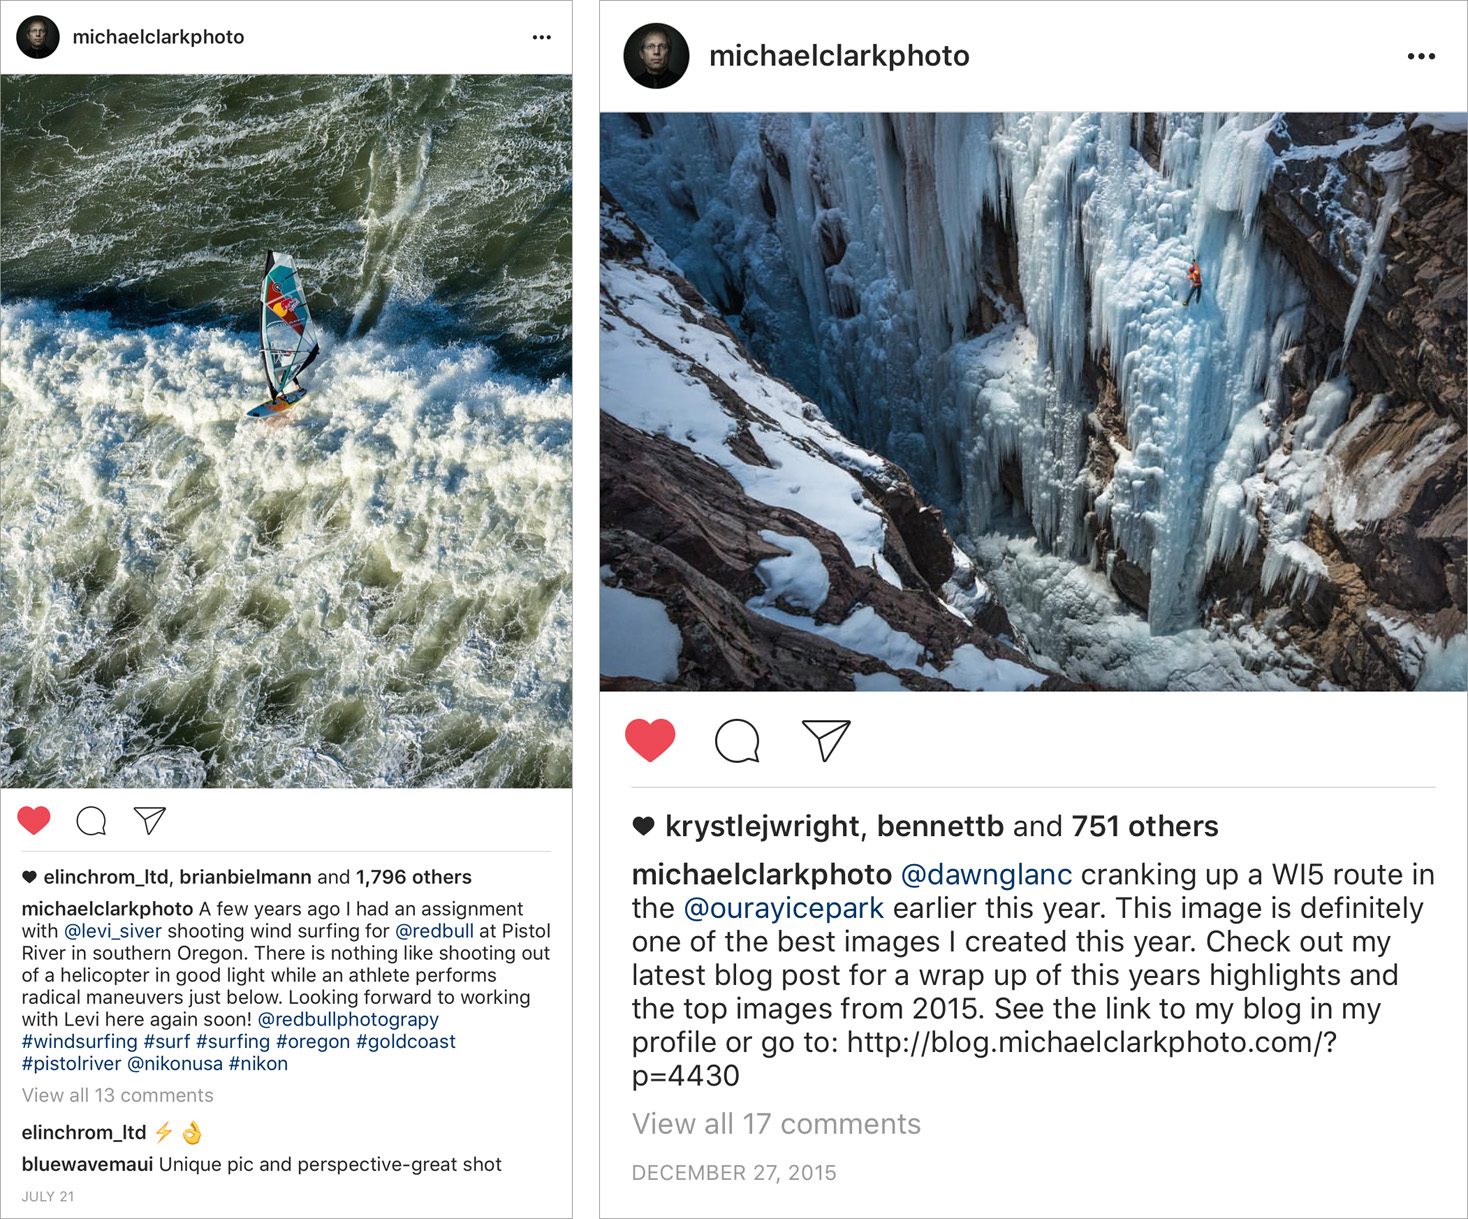Unlike the windsurfing post via red heart
The width and height of the screenshot is (1468, 1219).
tap(34, 821)
